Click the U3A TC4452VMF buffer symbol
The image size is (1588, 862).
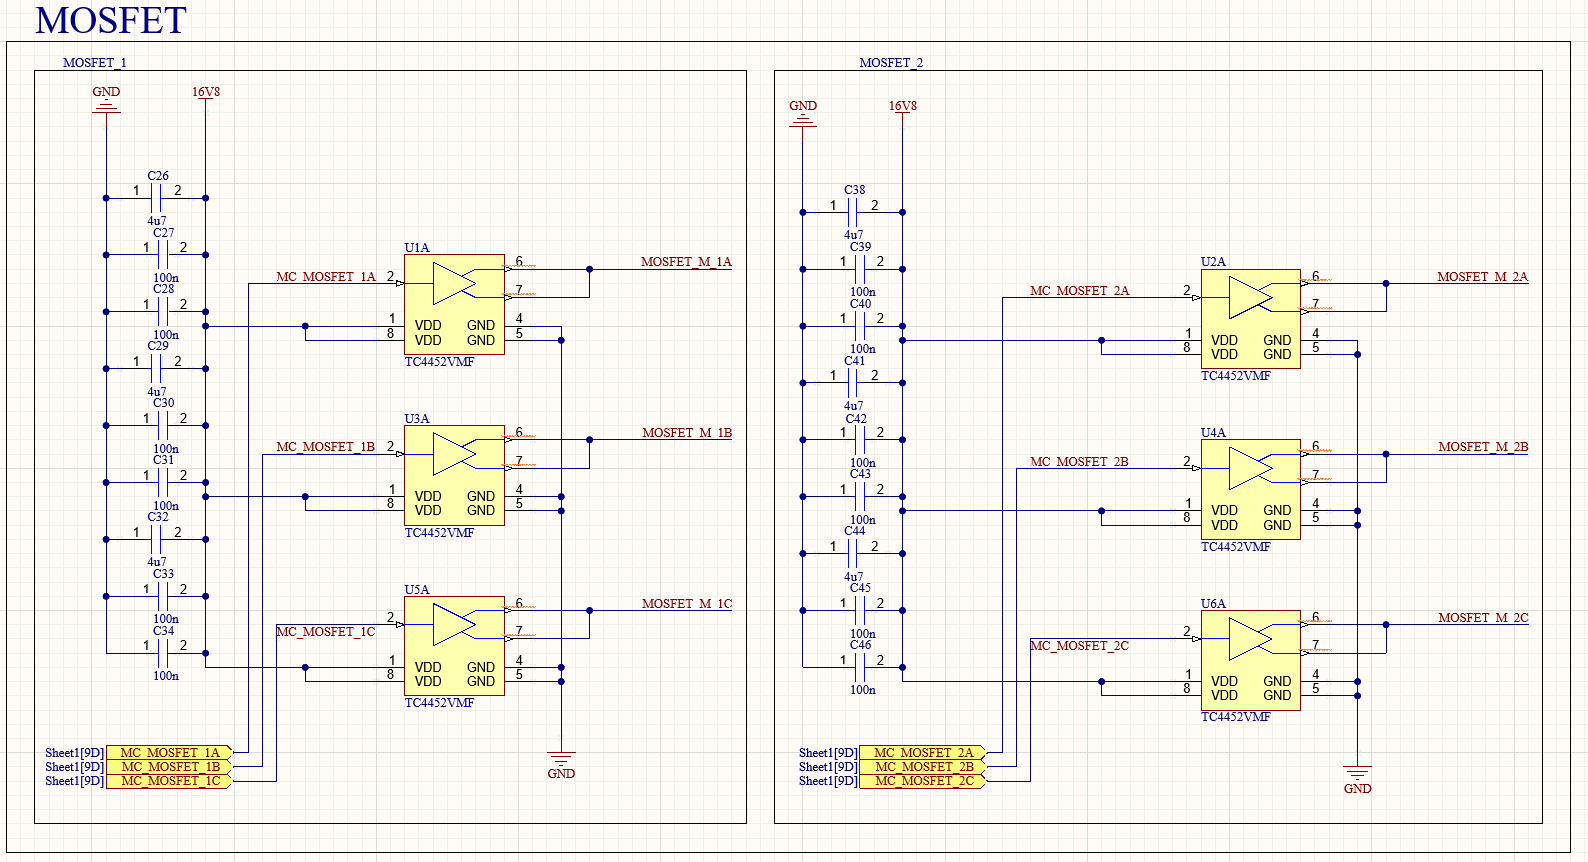454,475
